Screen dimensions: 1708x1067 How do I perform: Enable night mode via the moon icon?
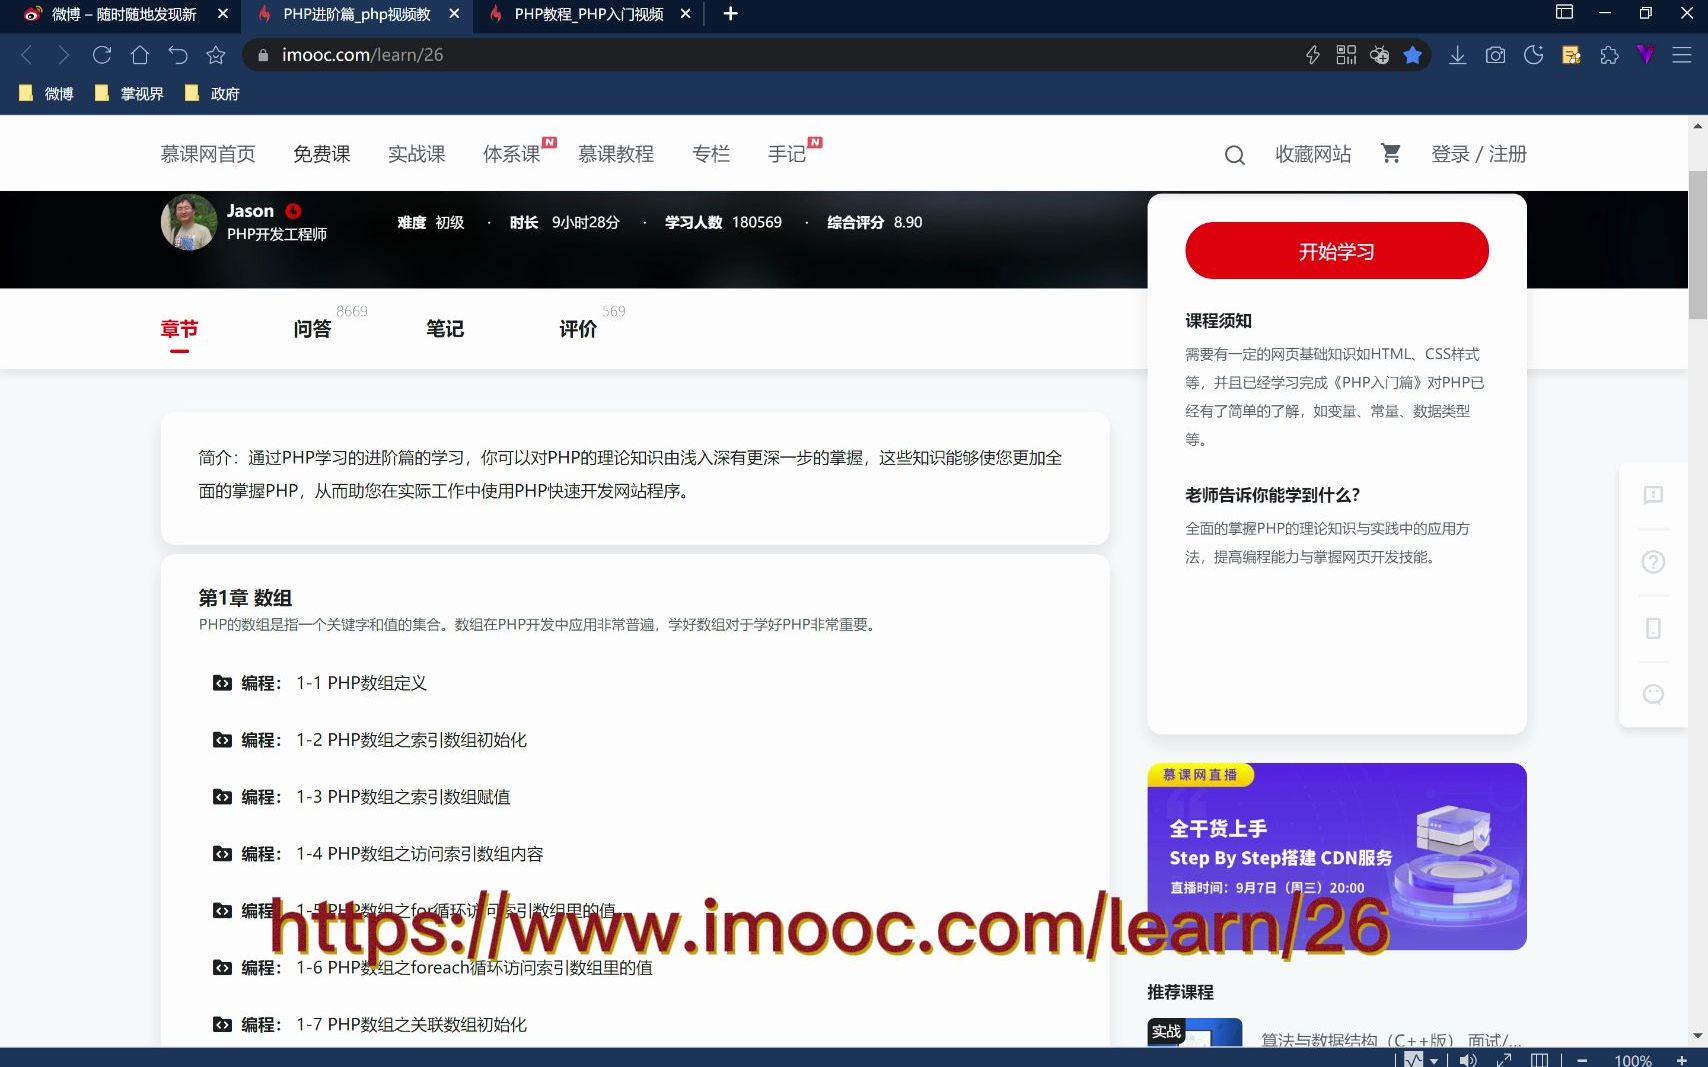[x=1533, y=55]
